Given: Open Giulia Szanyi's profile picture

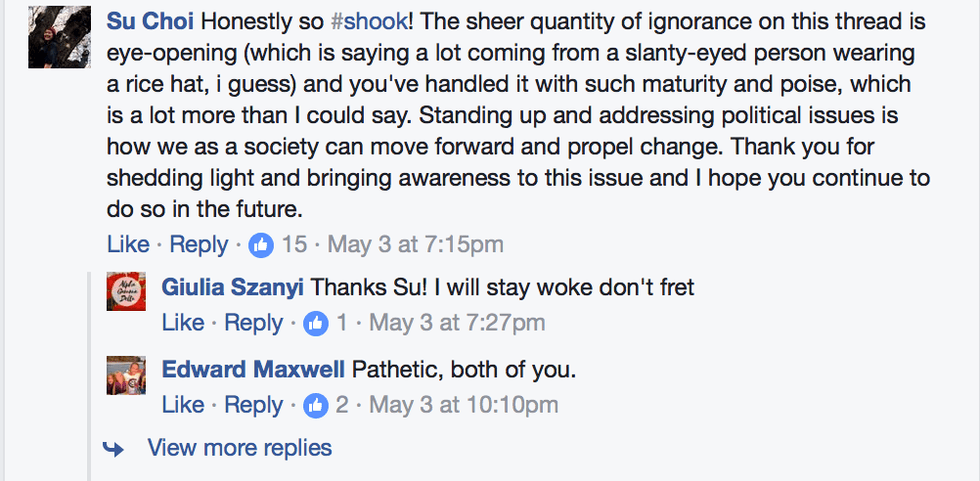Looking at the screenshot, I should (x=127, y=291).
